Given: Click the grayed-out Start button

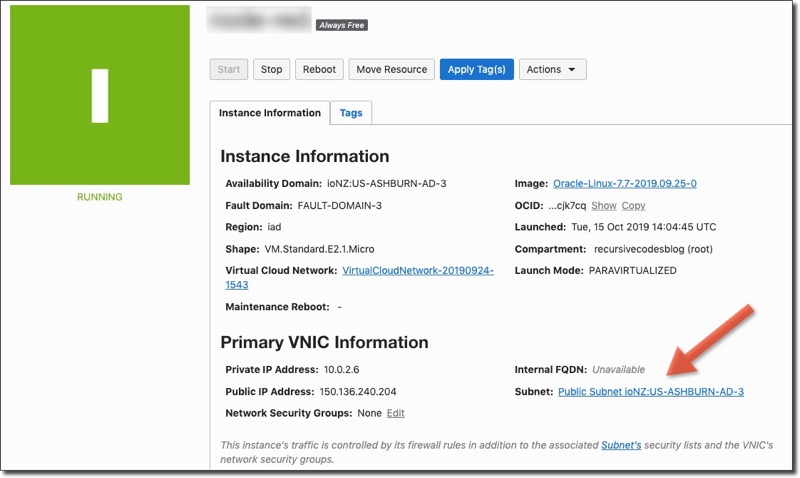Looking at the screenshot, I should pos(229,69).
